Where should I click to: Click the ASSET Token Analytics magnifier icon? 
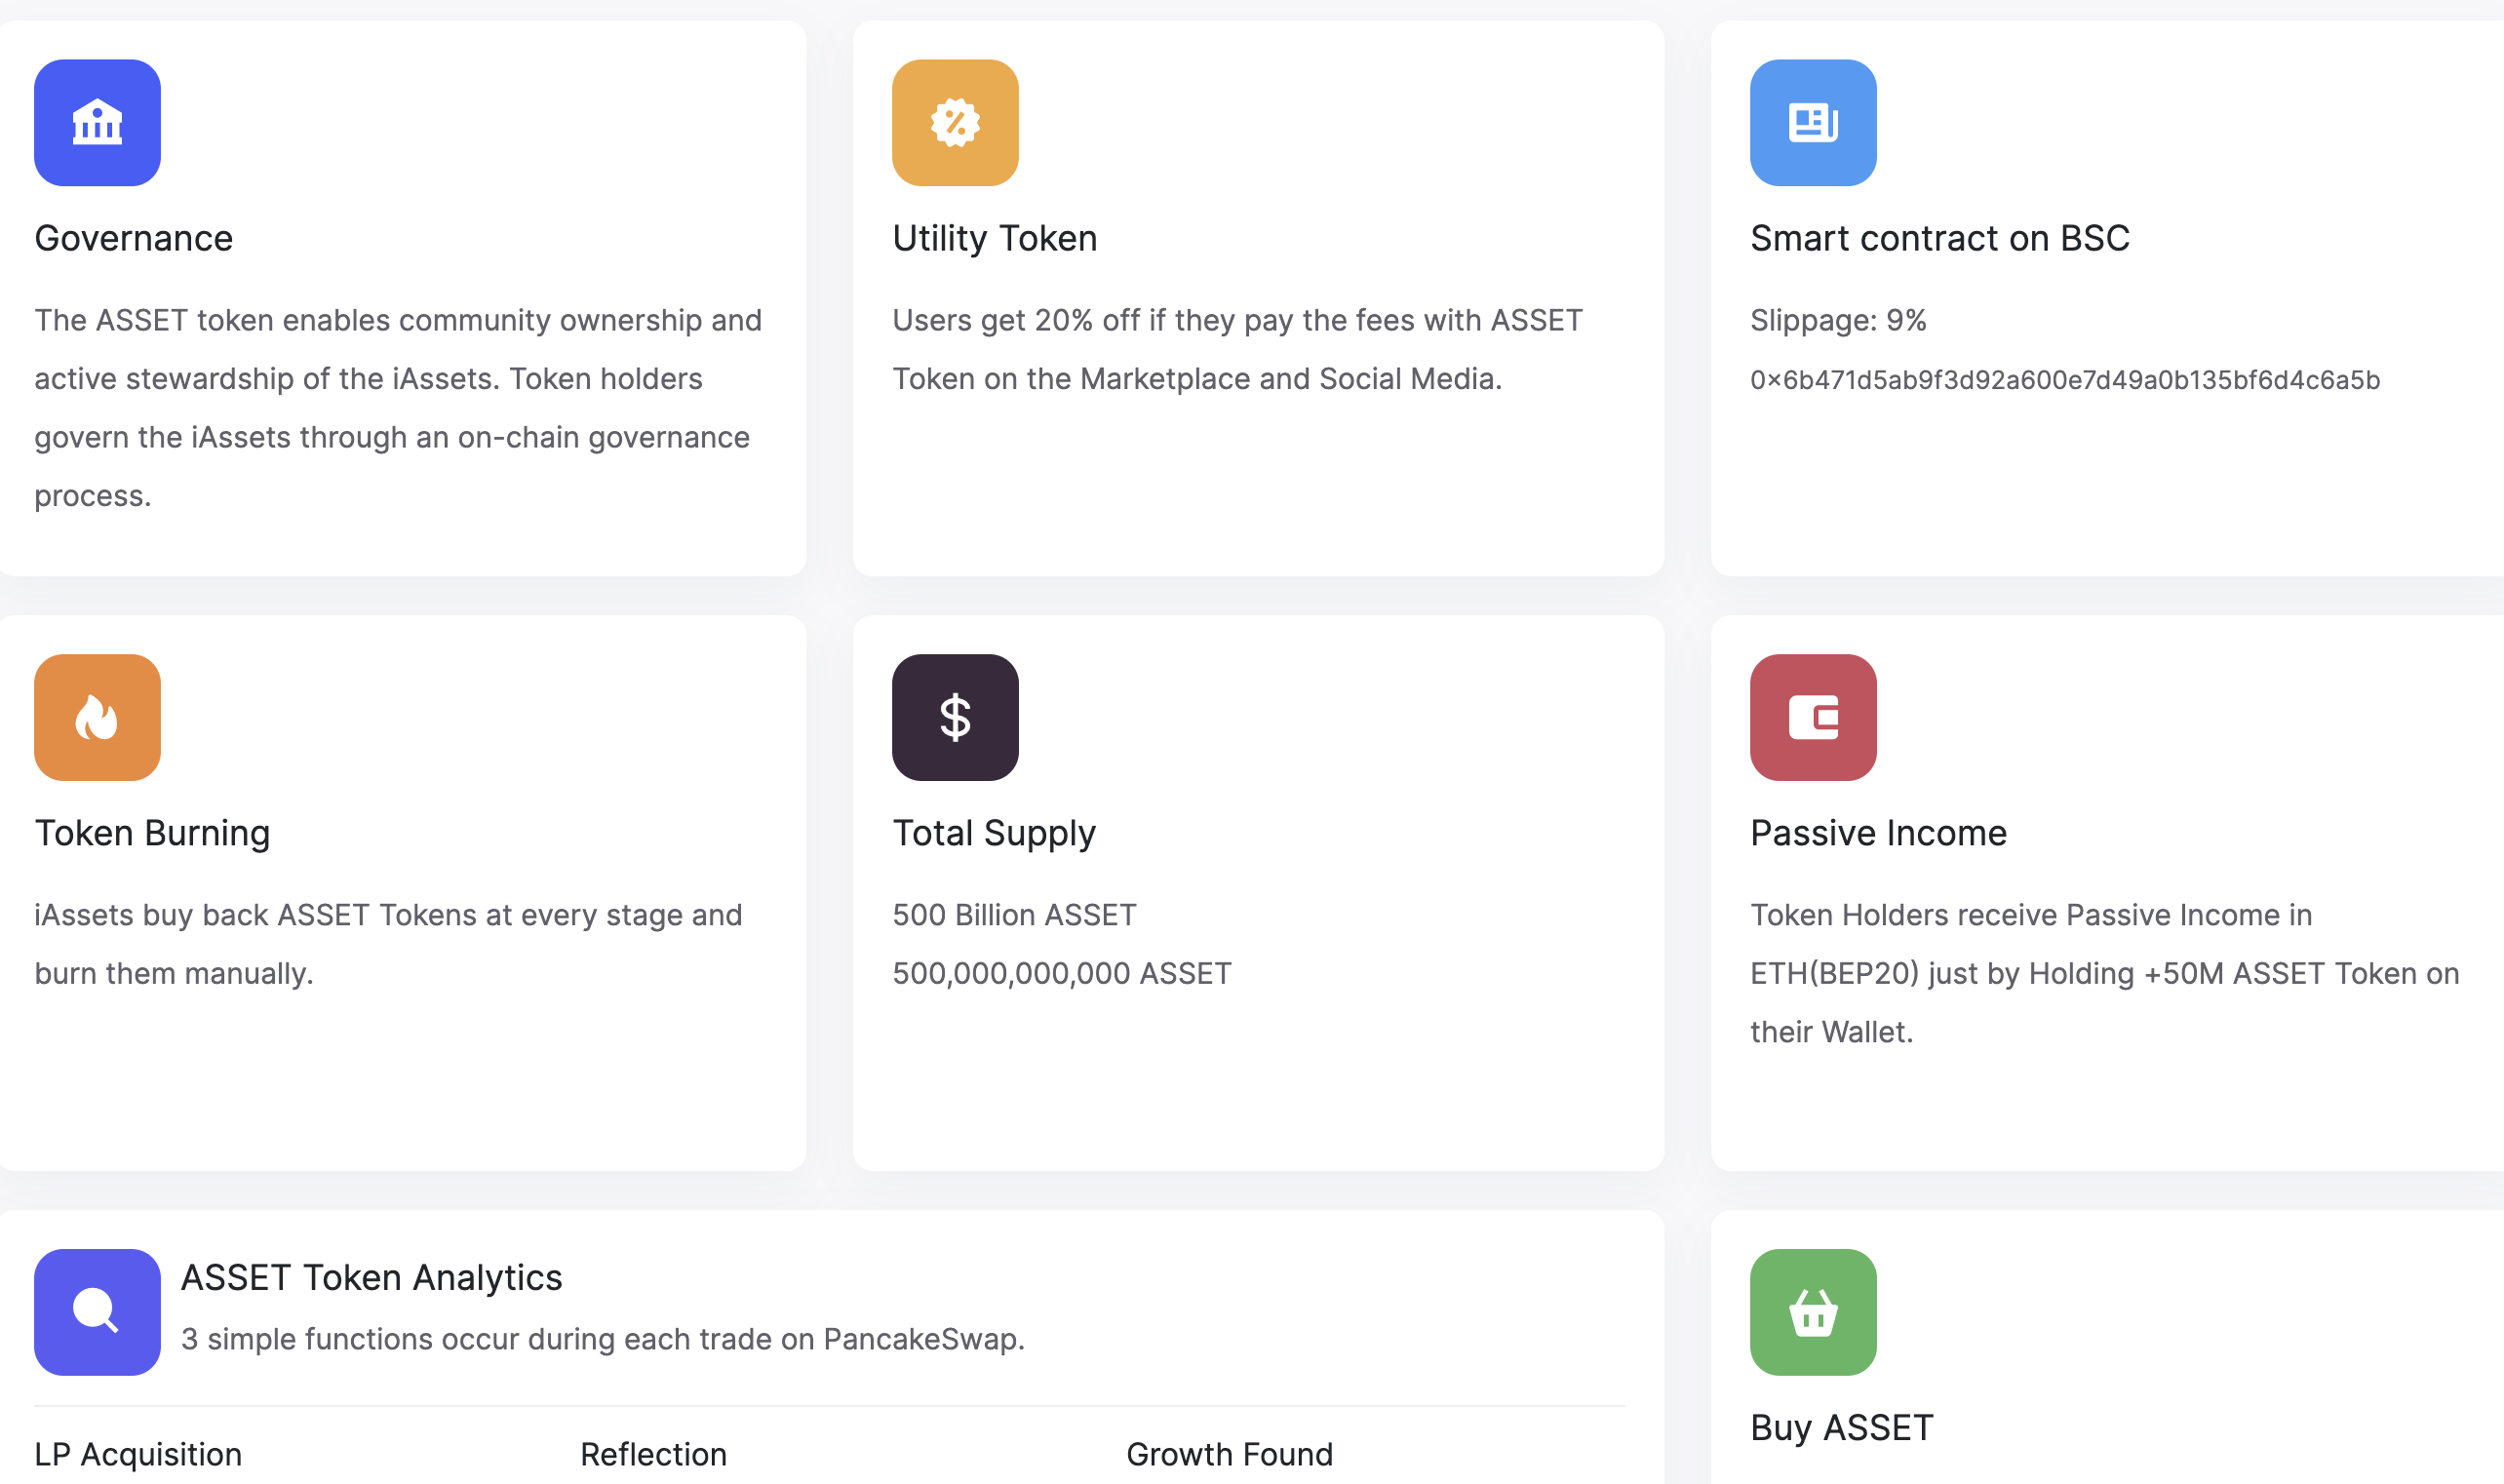coord(97,1312)
